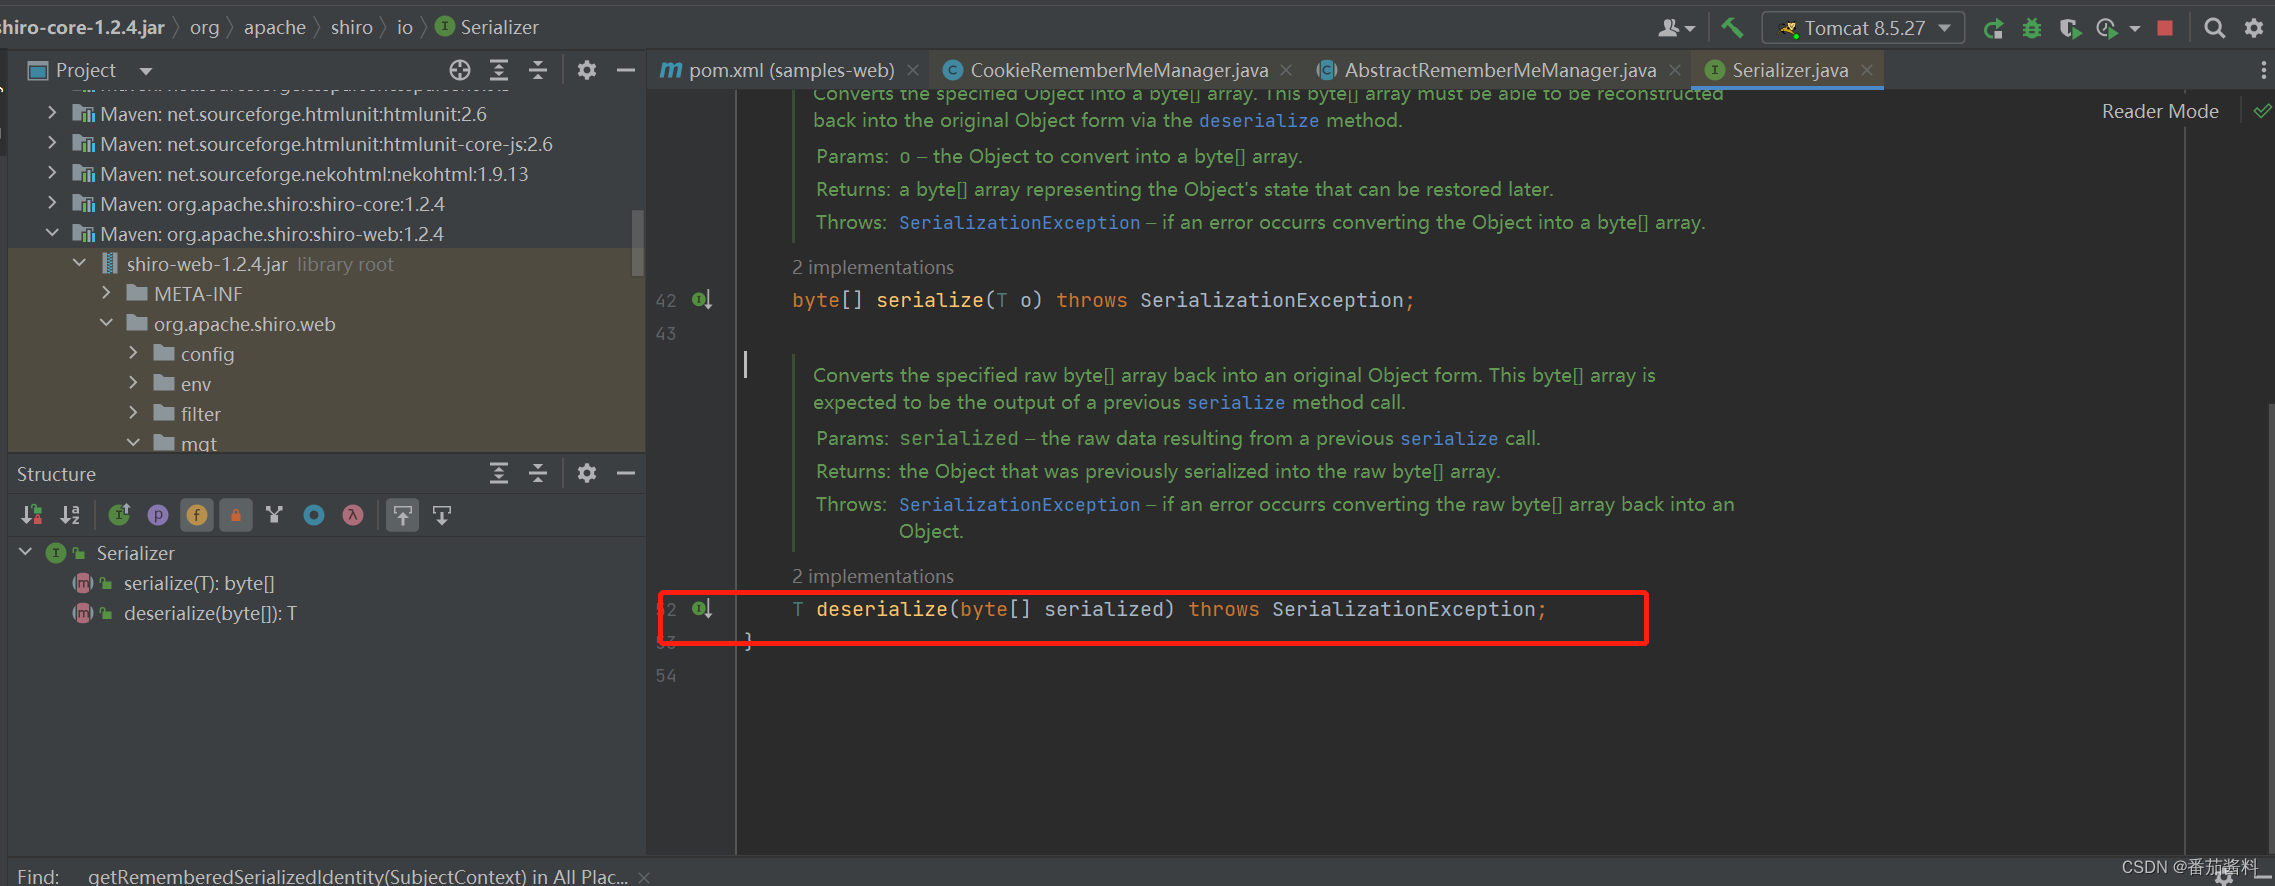Expand all nodes in Project panel

coord(499,70)
